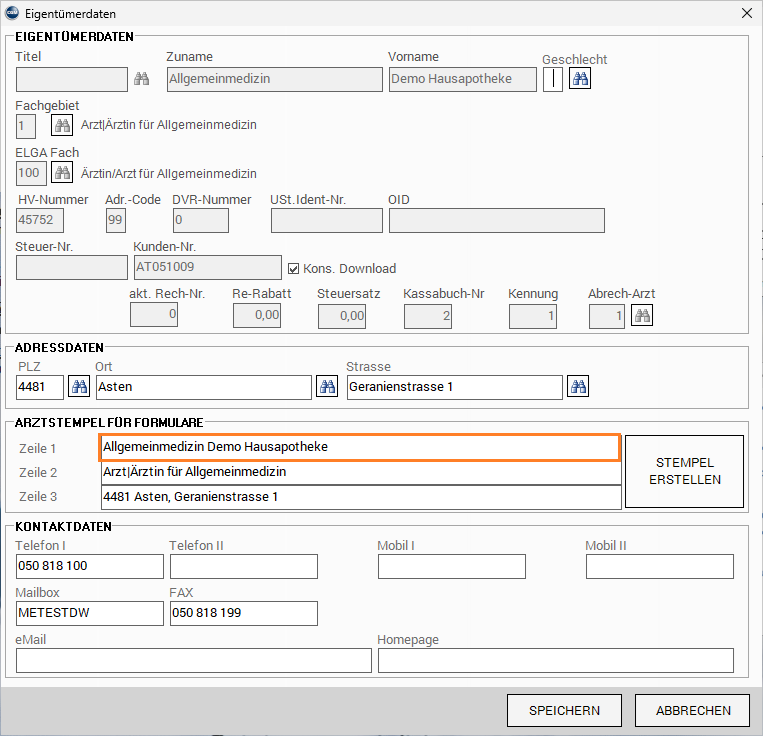763x736 pixels.
Task: Click binoculars icon next to Abrech-Arzt
Action: click(642, 316)
